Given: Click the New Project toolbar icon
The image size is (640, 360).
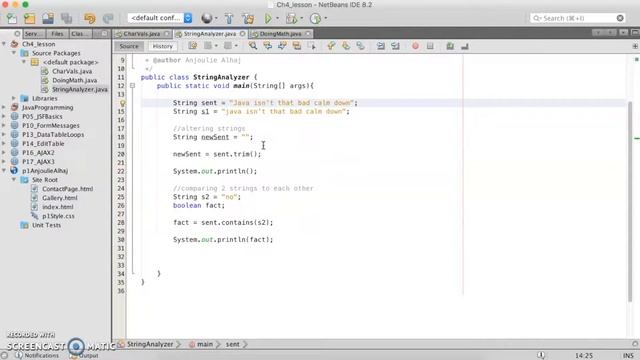Looking at the screenshot, I should point(30,18).
